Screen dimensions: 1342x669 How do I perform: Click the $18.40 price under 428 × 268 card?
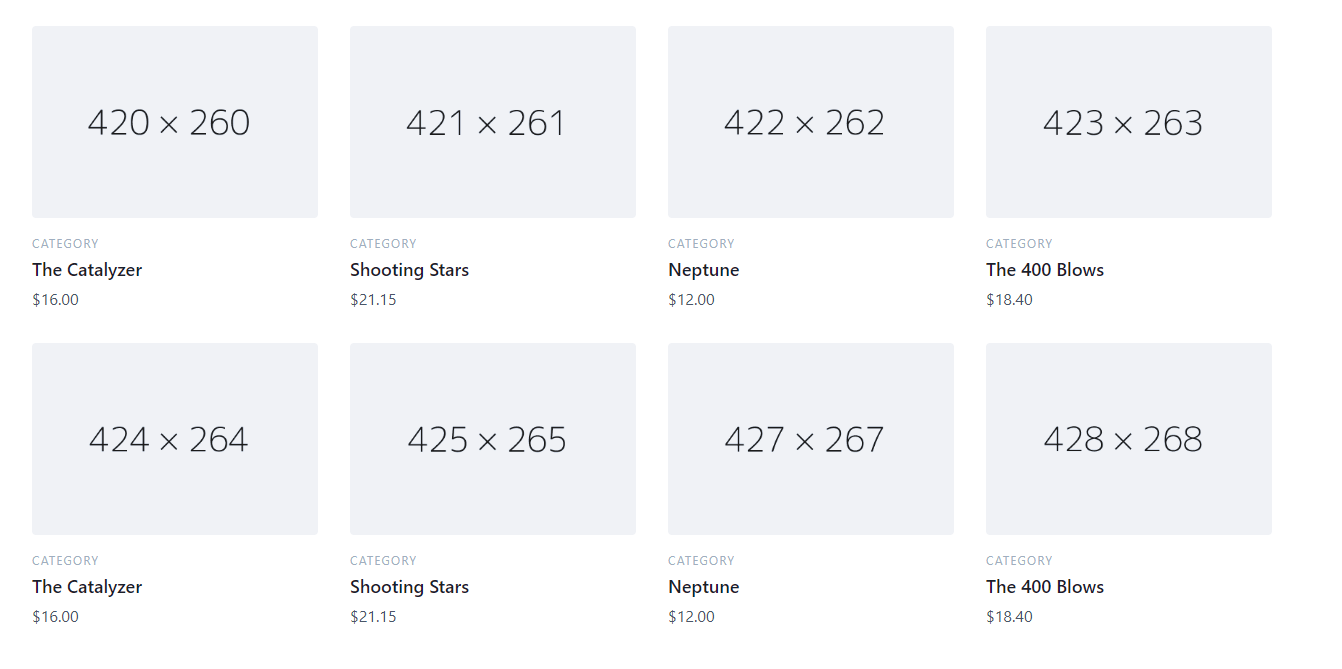tap(1009, 617)
